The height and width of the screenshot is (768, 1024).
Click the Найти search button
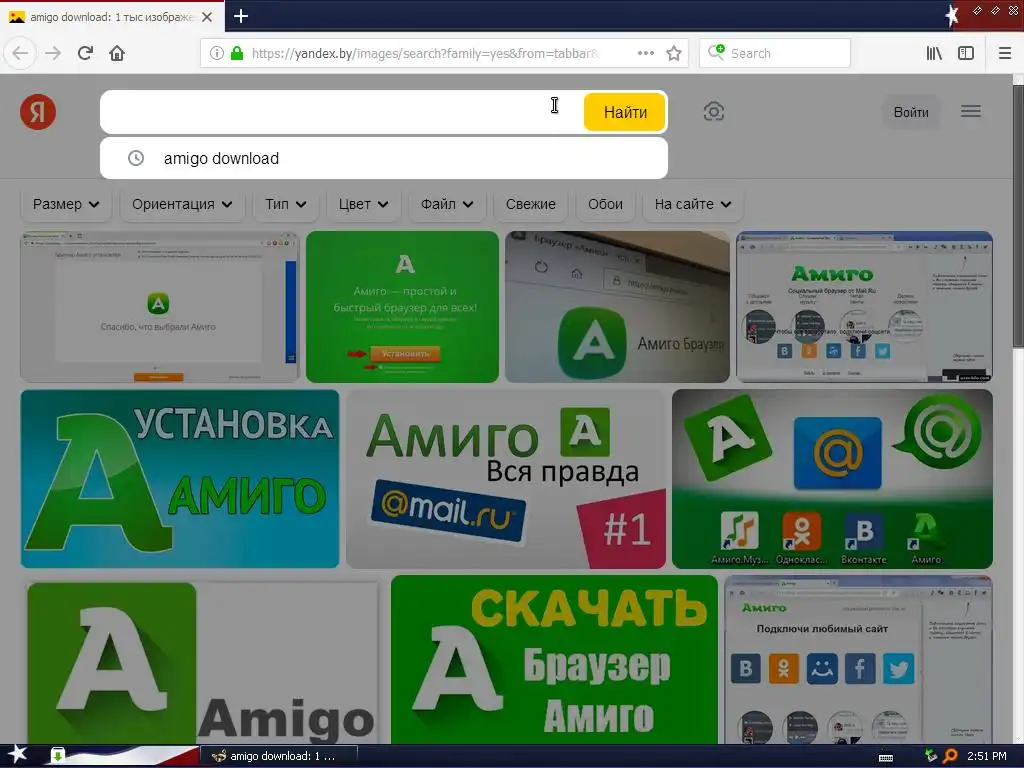(x=625, y=112)
